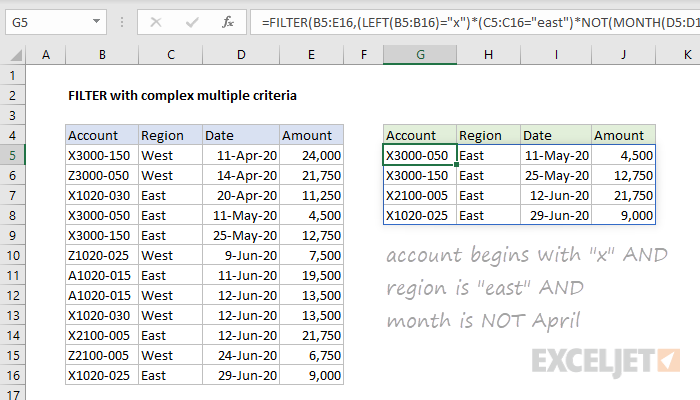Click the results table 'Amount' header in column J
Image resolution: width=700 pixels, height=400 pixels.
click(624, 135)
